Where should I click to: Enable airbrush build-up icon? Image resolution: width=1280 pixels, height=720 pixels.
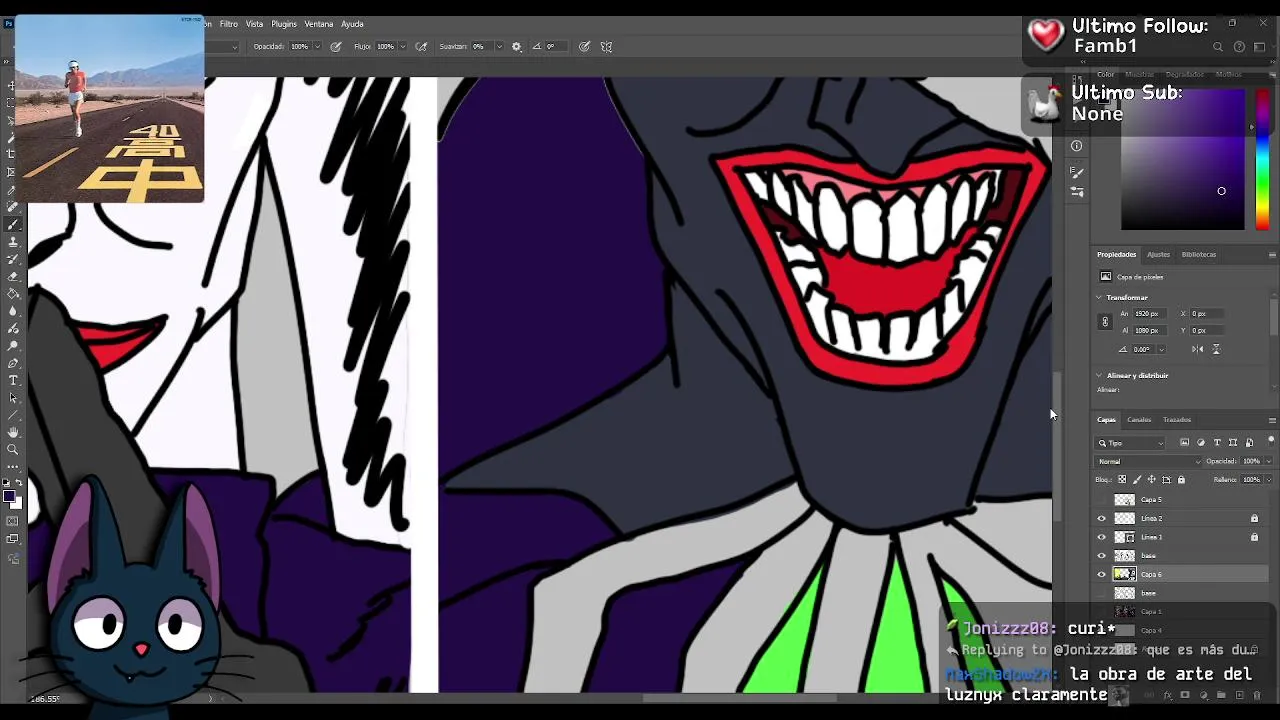click(x=421, y=46)
